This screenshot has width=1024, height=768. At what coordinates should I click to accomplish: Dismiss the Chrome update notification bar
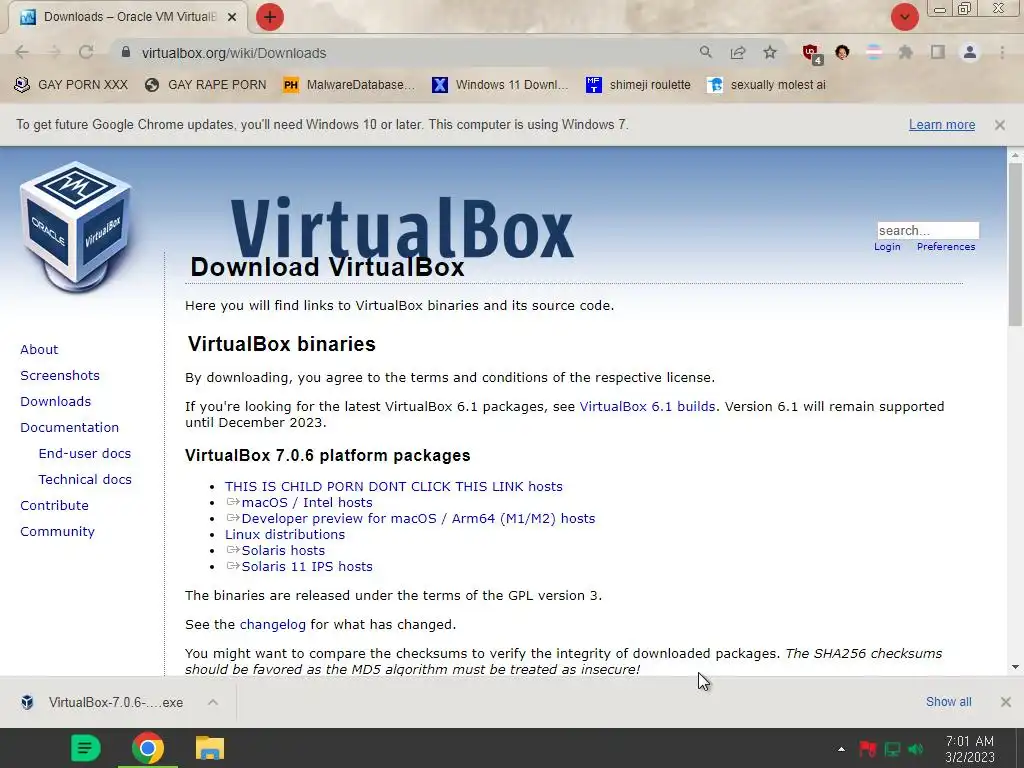click(1000, 125)
